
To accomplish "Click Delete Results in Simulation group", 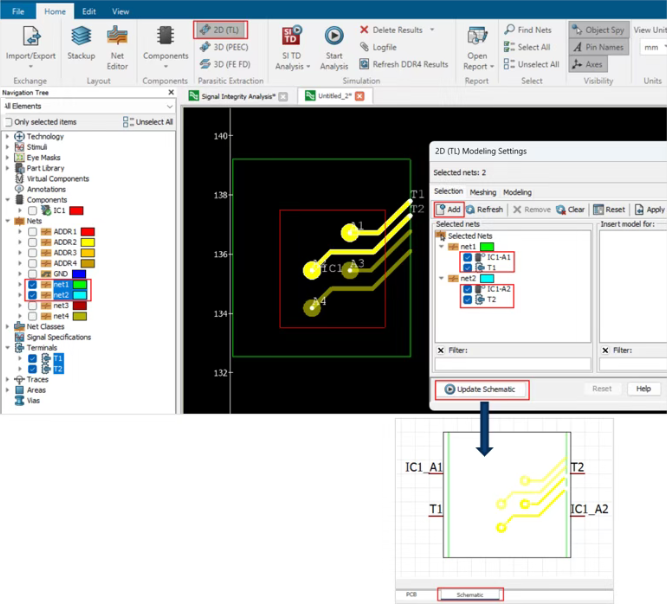I will [x=397, y=30].
